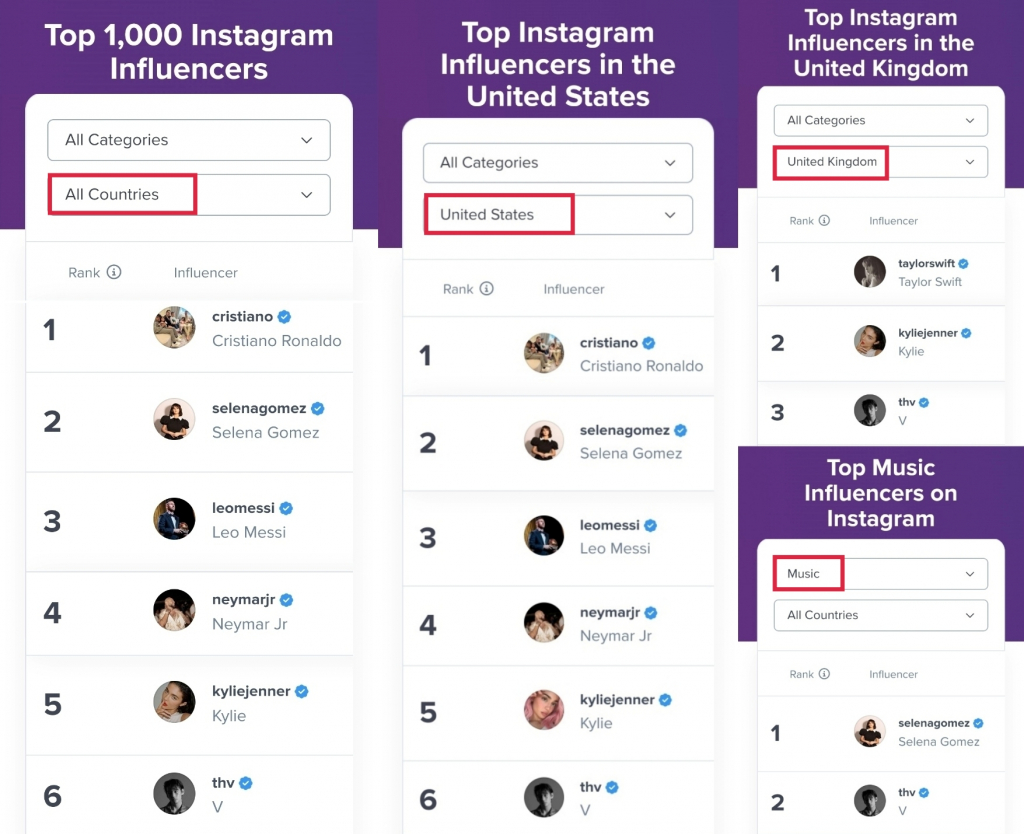Click Taylor Swift profile picture
The height and width of the screenshot is (834, 1024).
tap(870, 272)
